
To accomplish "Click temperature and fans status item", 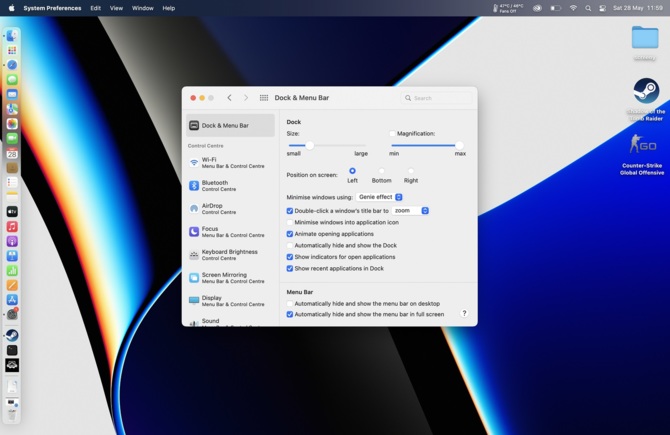I will (x=508, y=8).
